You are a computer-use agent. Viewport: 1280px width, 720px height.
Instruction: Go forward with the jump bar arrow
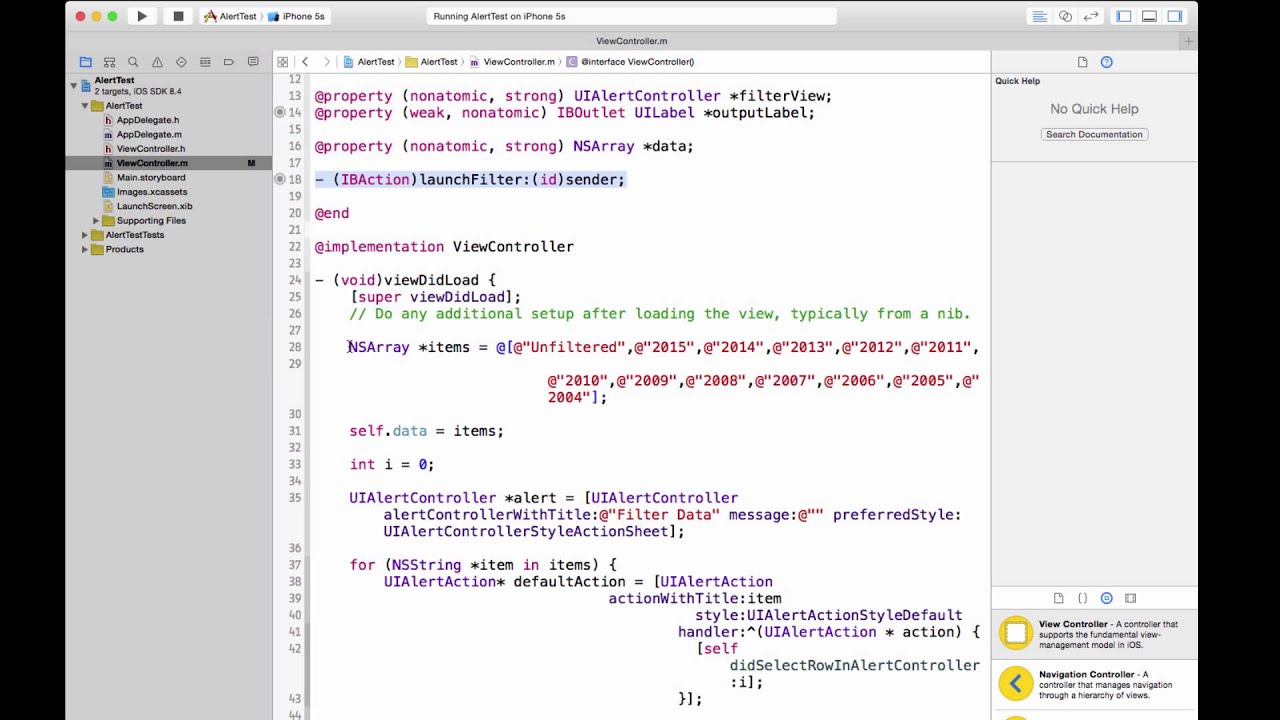pos(326,62)
